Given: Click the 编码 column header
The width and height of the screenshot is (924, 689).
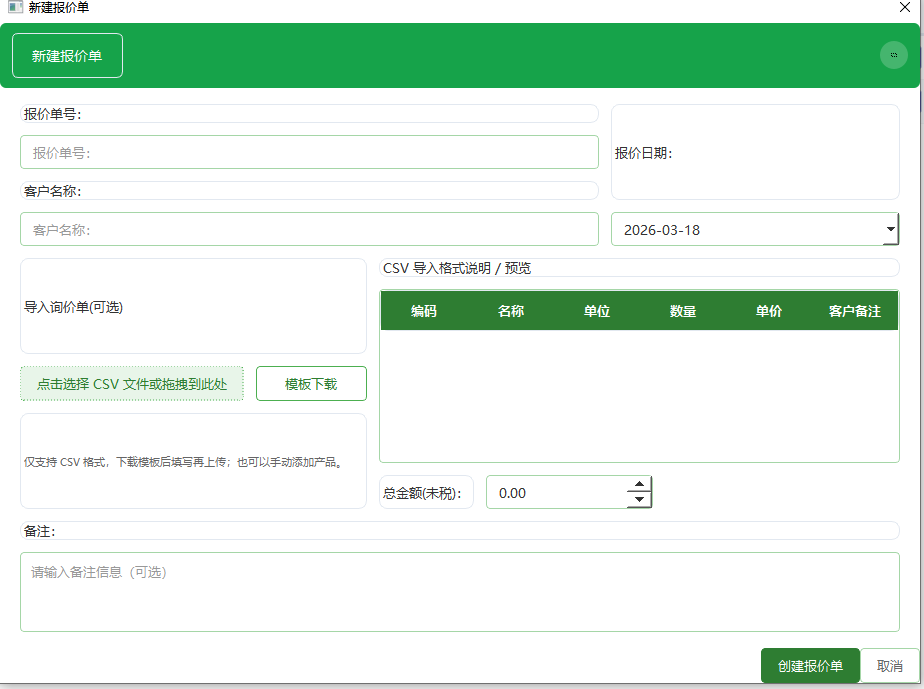Looking at the screenshot, I should pyautogui.click(x=424, y=311).
